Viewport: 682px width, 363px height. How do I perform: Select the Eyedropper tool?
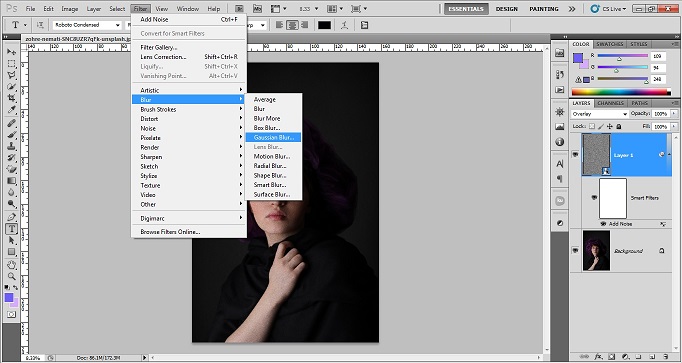point(11,110)
